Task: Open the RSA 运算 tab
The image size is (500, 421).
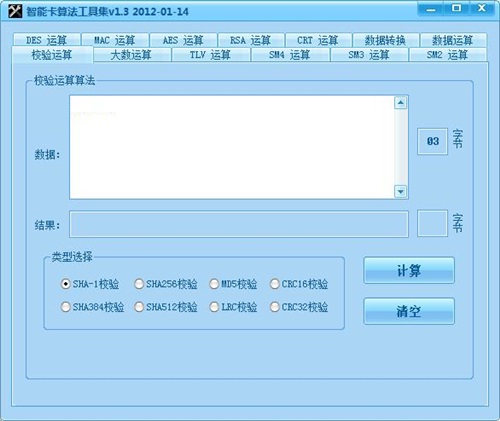Action: point(251,40)
